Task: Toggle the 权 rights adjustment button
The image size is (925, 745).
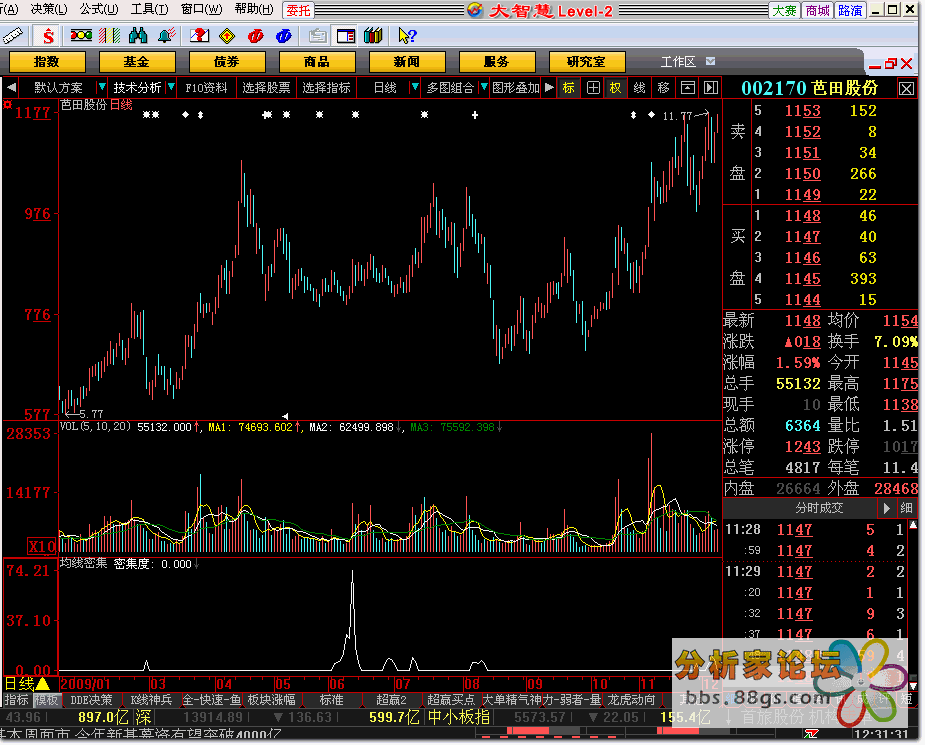Action: [x=615, y=88]
